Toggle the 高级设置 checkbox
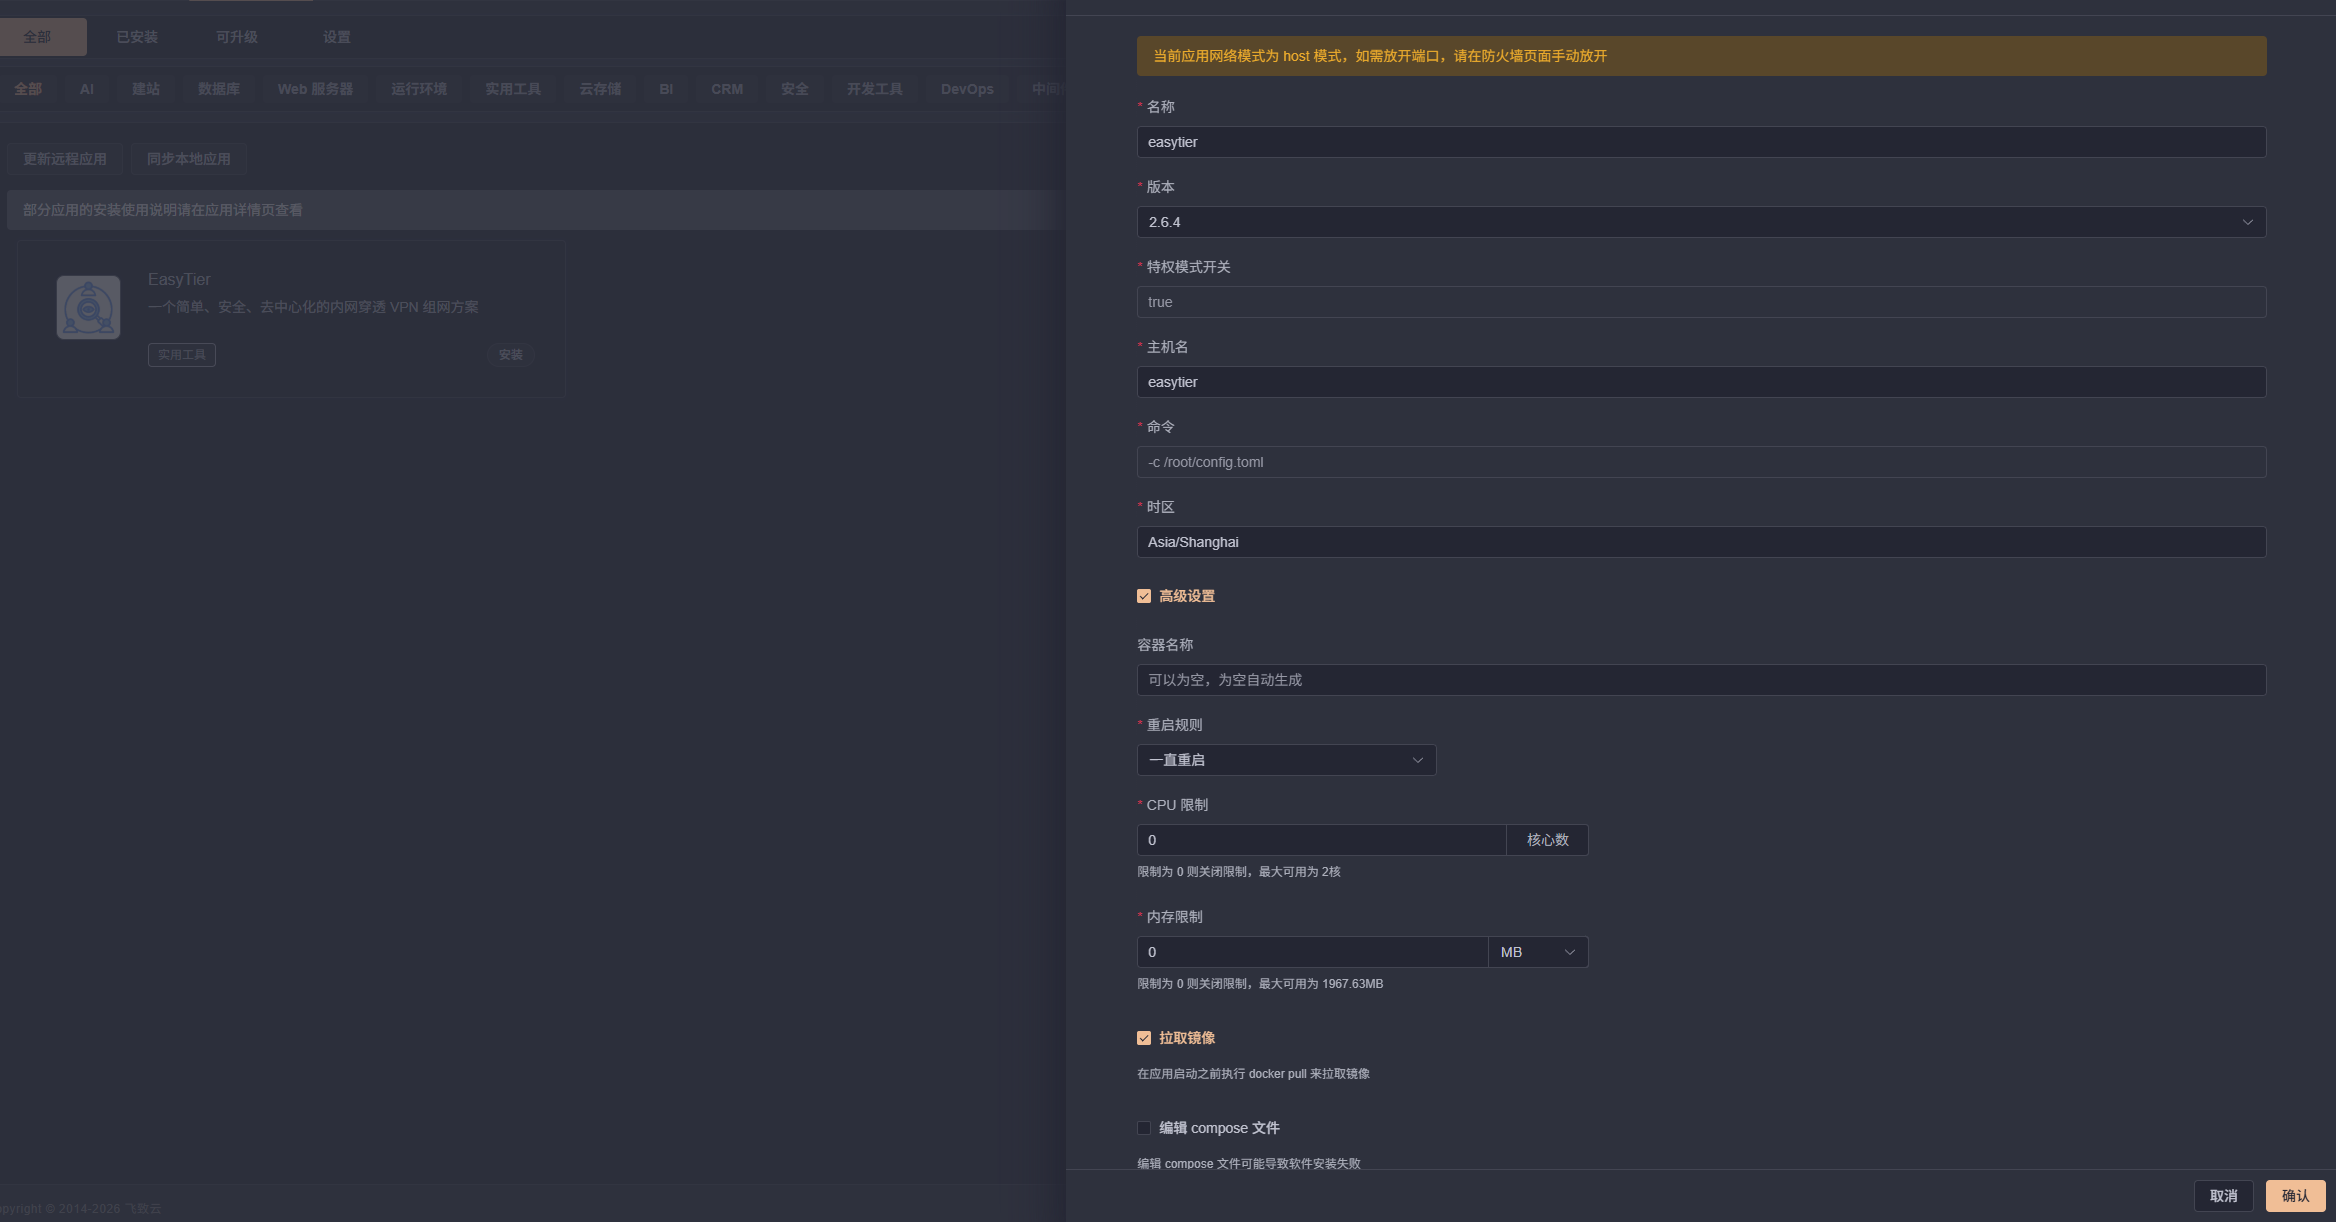The height and width of the screenshot is (1222, 2336). tap(1144, 596)
